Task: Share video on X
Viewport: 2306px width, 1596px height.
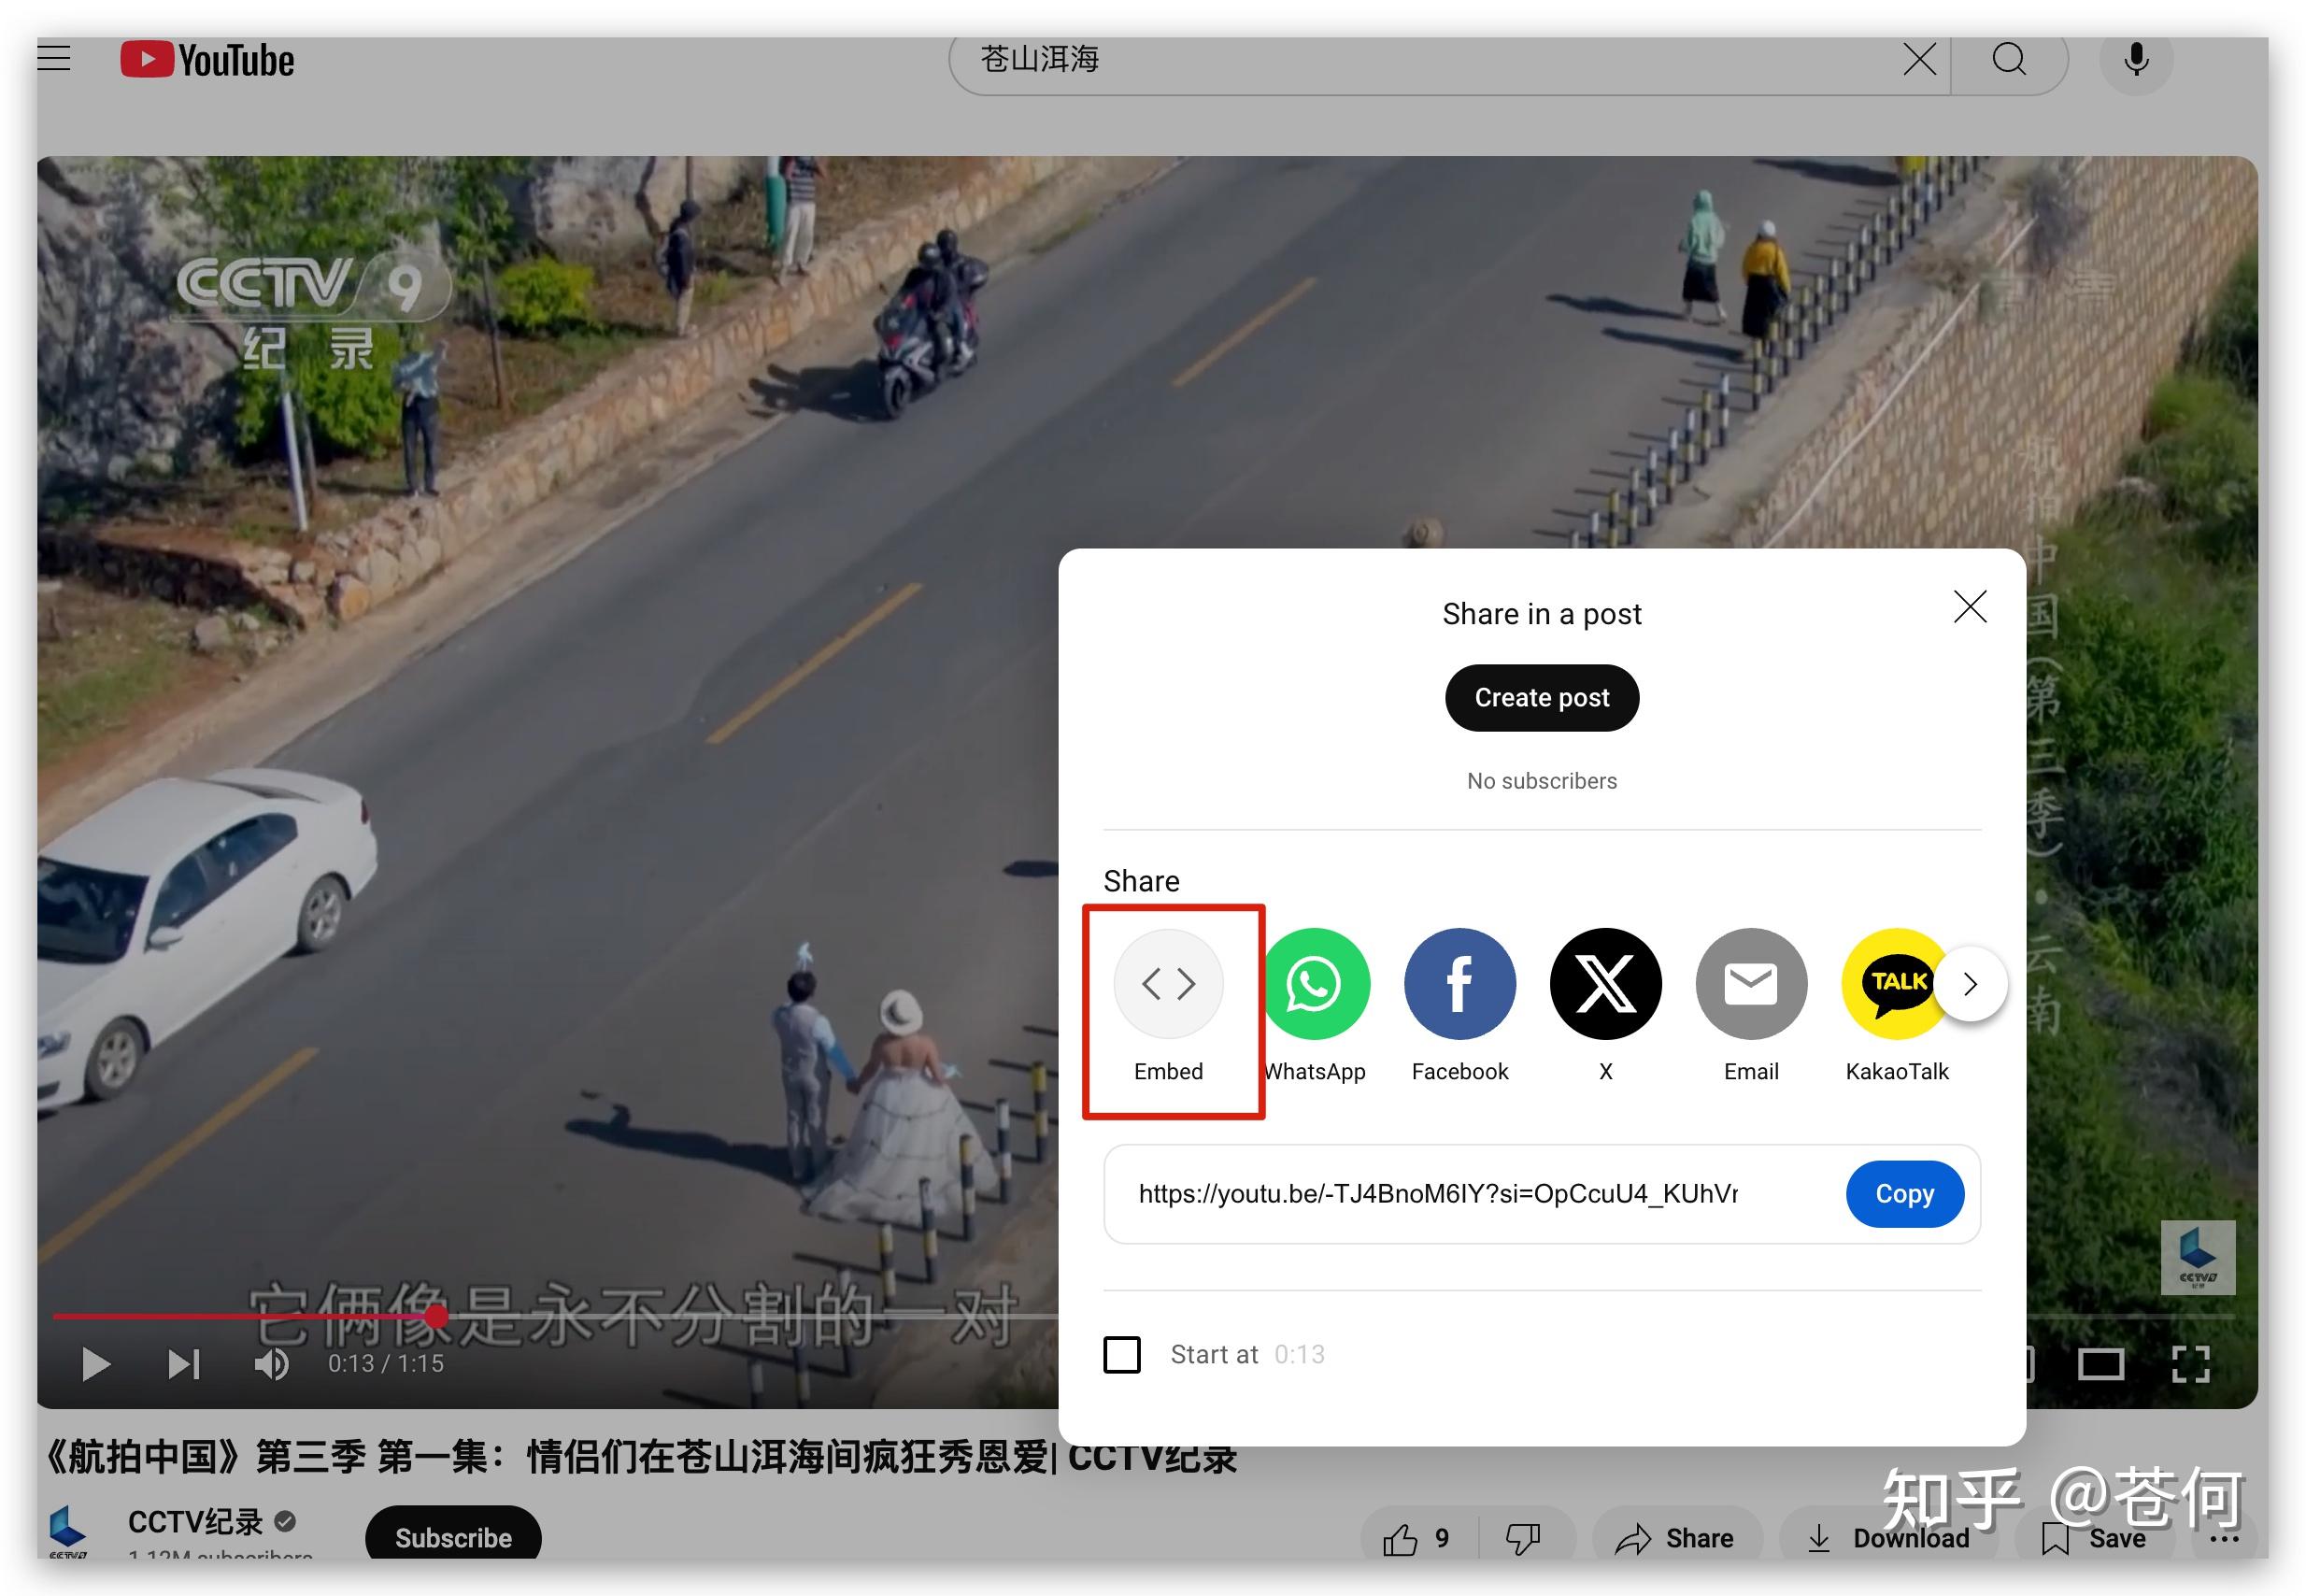Action: tap(1605, 983)
